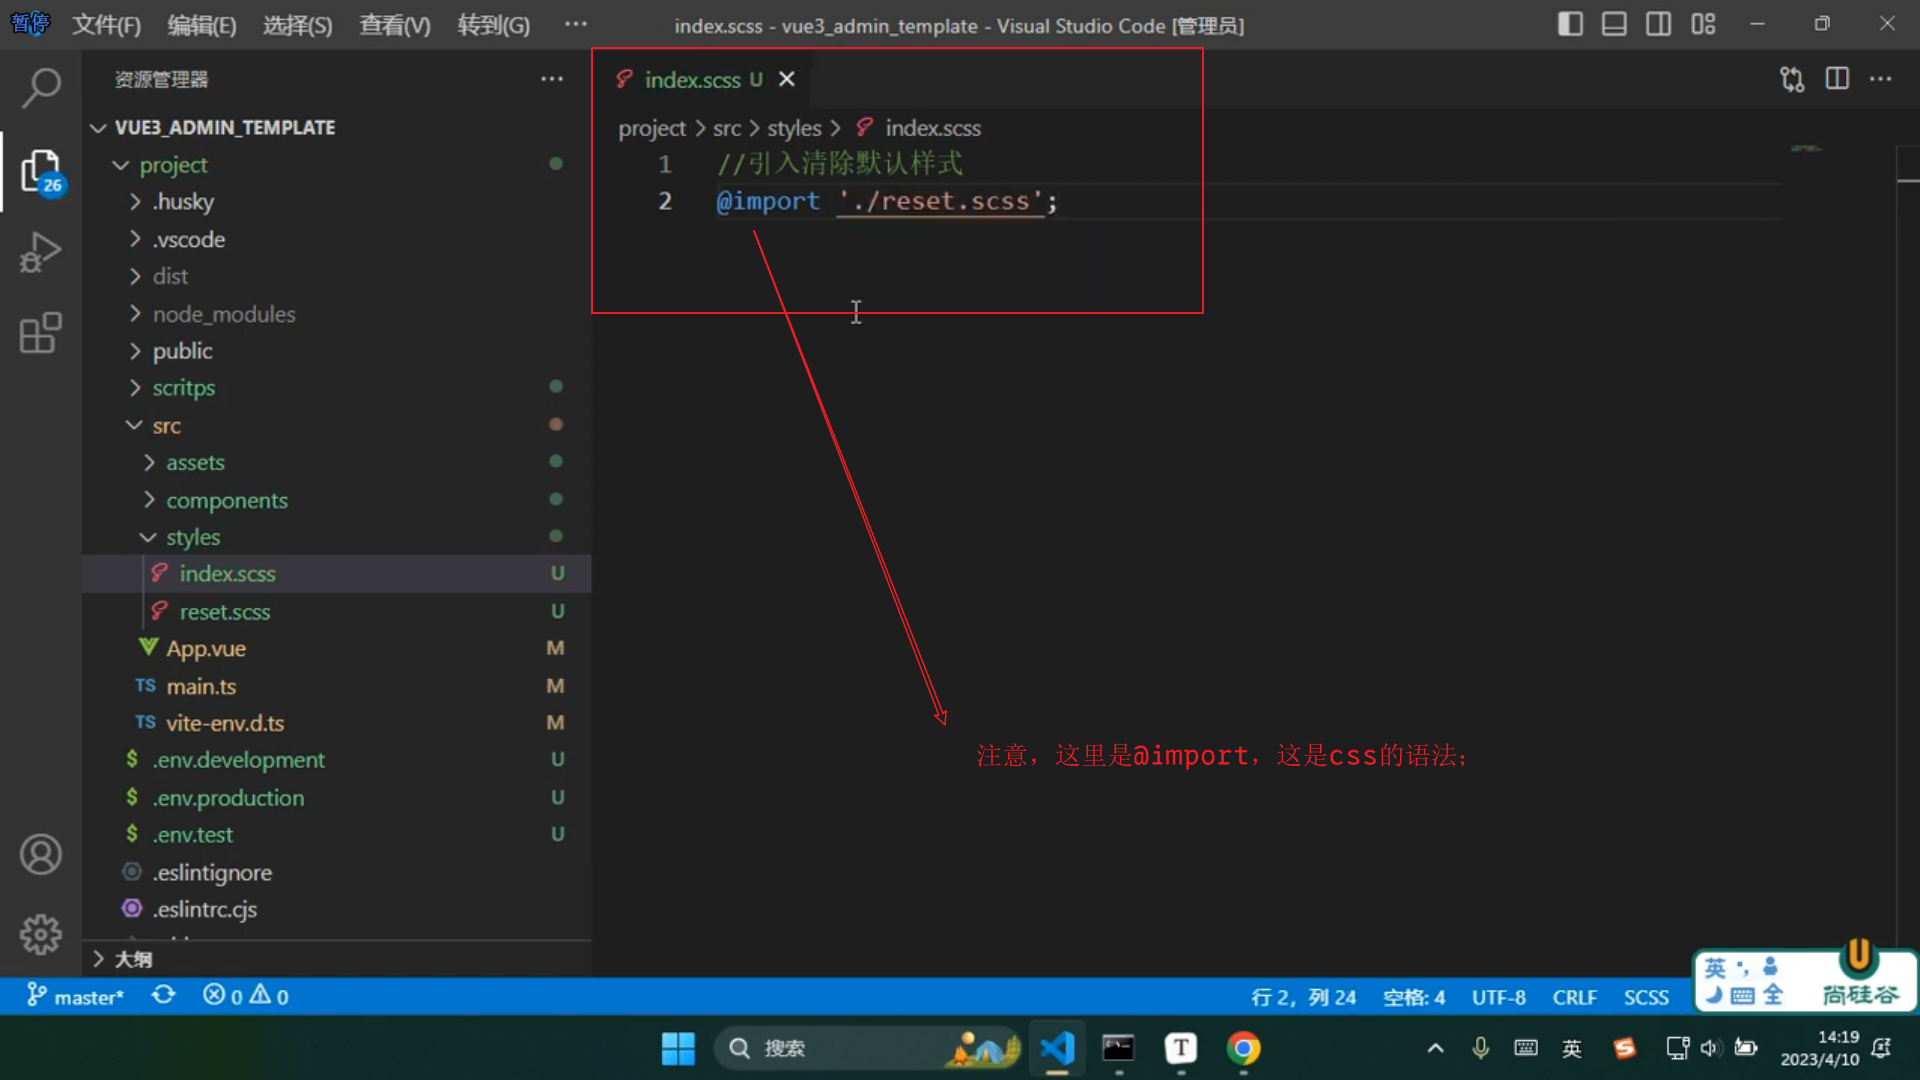Open the 文件(F) menu
The width and height of the screenshot is (1920, 1080).
tap(106, 25)
